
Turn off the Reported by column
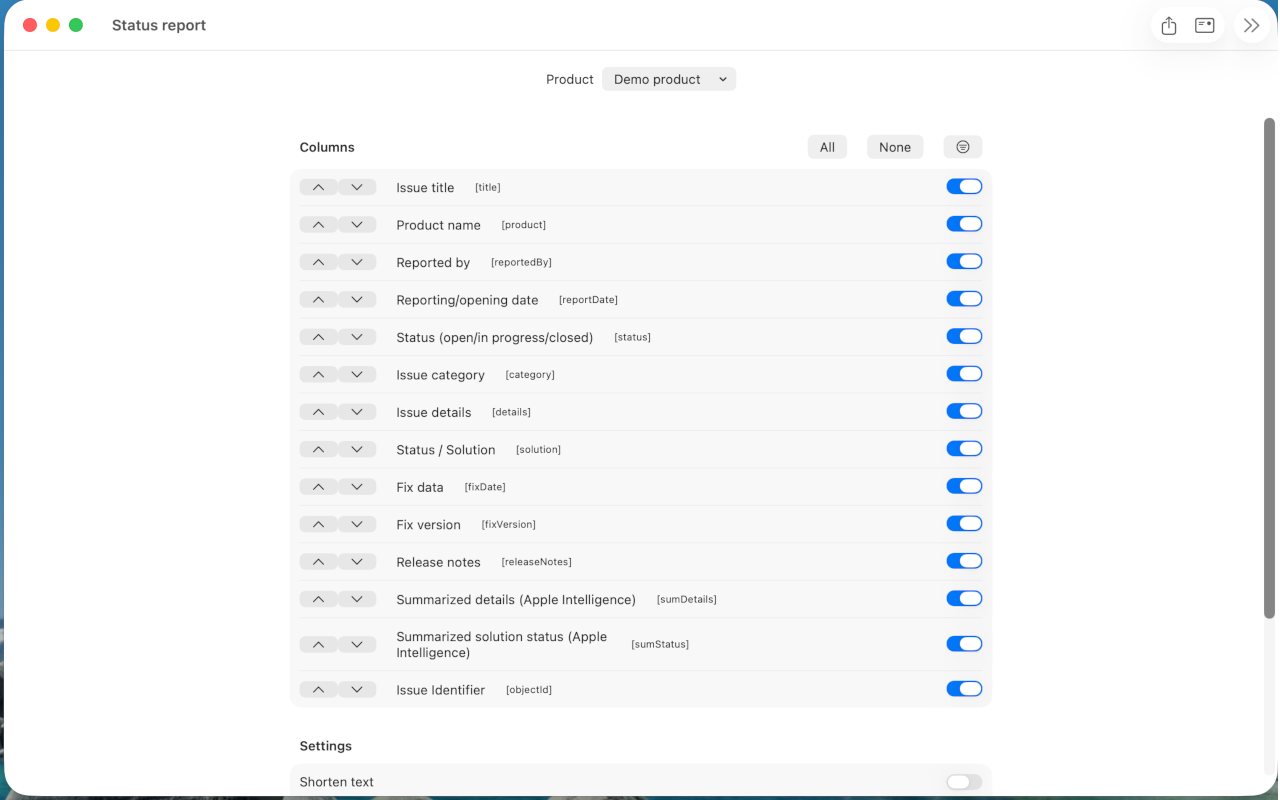[x=964, y=261]
